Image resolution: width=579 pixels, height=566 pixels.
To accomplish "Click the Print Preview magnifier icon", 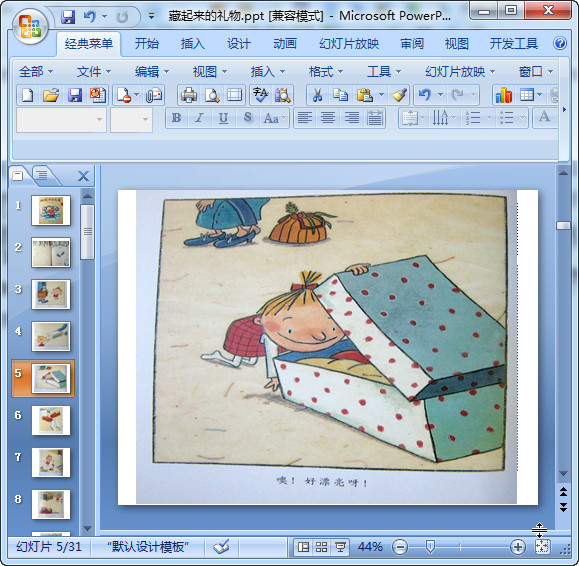I will coord(212,95).
